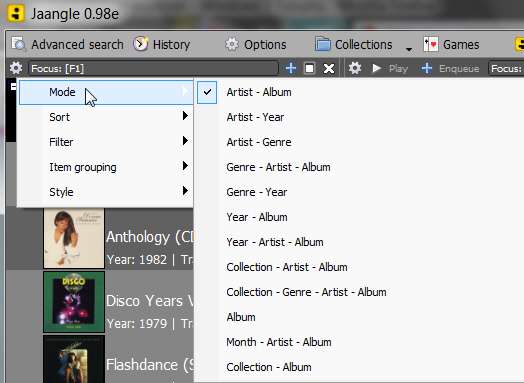Click Collections toolbar label
The width and height of the screenshot is (524, 383).
364,44
